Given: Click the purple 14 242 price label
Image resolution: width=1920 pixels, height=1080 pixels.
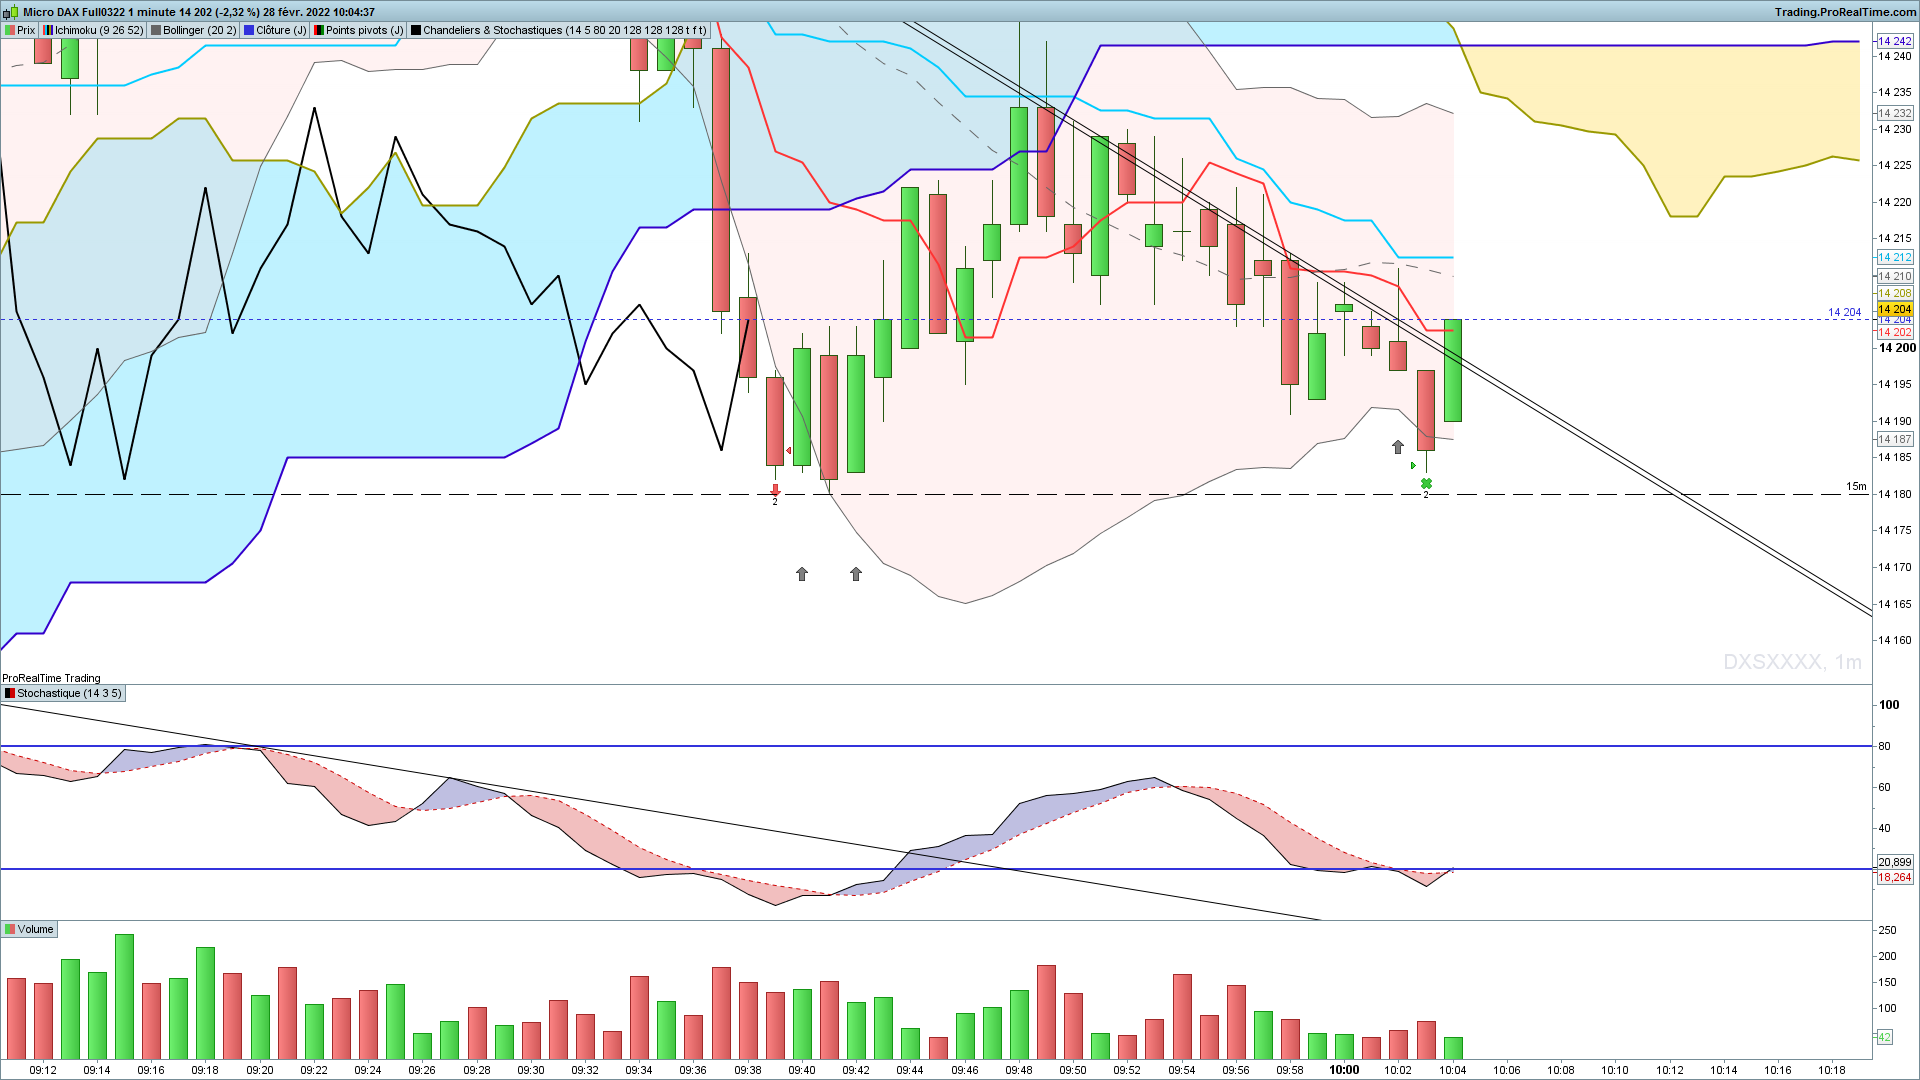Looking at the screenshot, I should pyautogui.click(x=1895, y=41).
